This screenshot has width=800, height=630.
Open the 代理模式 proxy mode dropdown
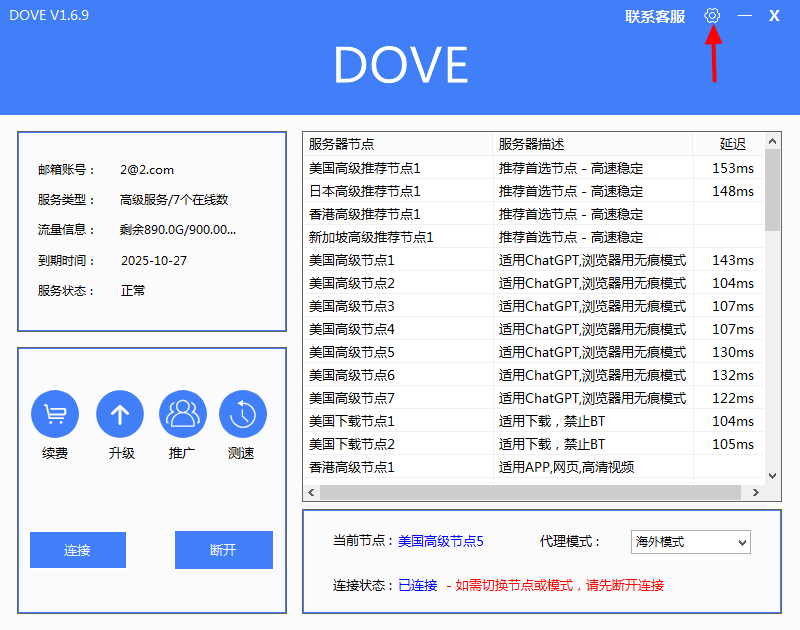point(690,542)
